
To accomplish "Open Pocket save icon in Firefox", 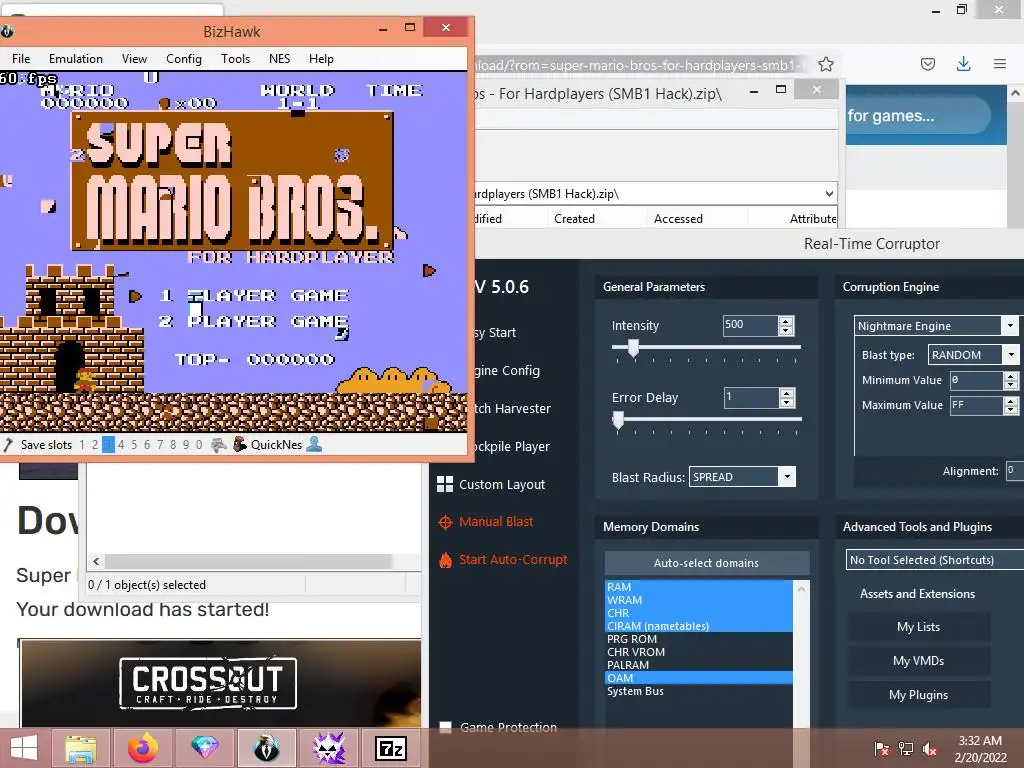I will tap(927, 64).
